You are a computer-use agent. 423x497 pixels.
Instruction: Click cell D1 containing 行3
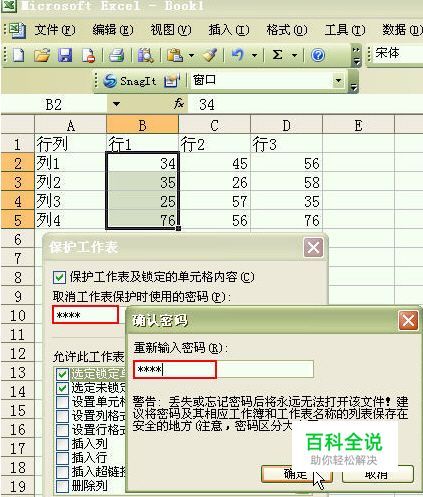286,144
